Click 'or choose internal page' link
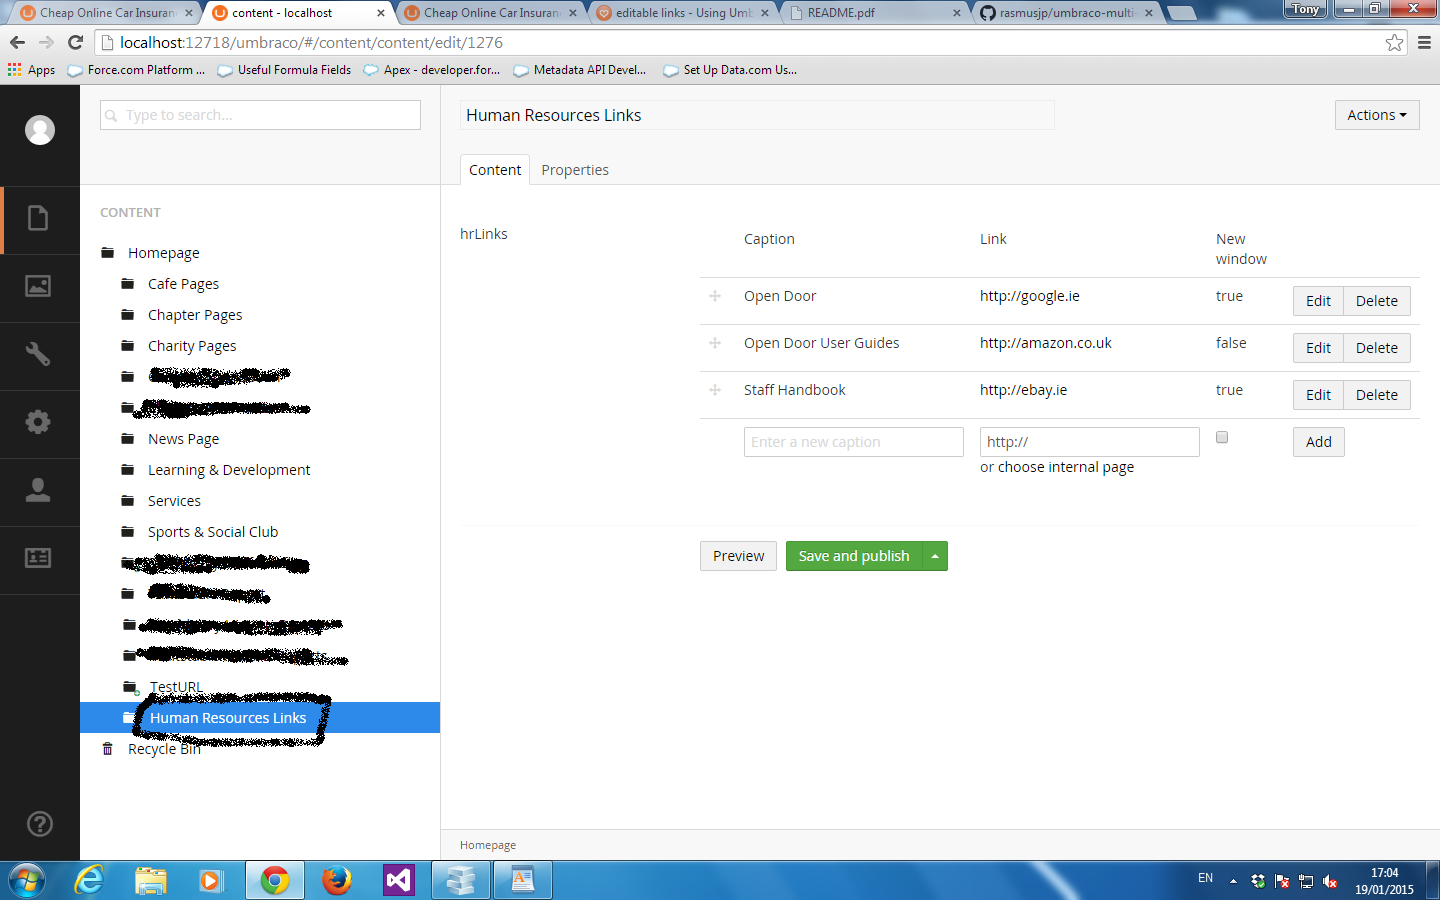Image resolution: width=1440 pixels, height=900 pixels. click(1057, 467)
